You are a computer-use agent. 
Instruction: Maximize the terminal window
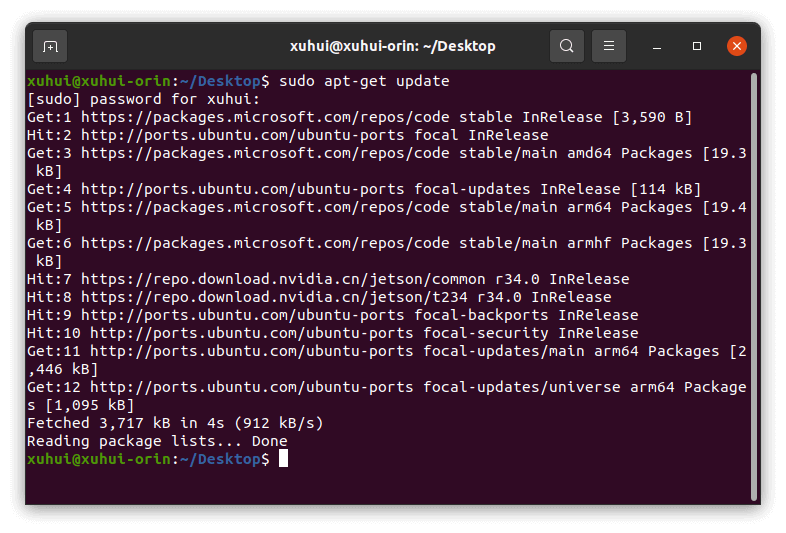click(697, 46)
